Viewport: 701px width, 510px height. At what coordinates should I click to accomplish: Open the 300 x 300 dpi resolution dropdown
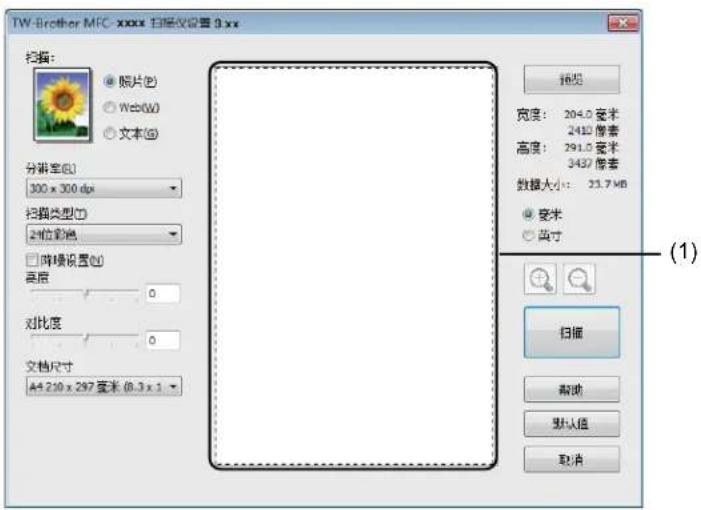(x=104, y=188)
